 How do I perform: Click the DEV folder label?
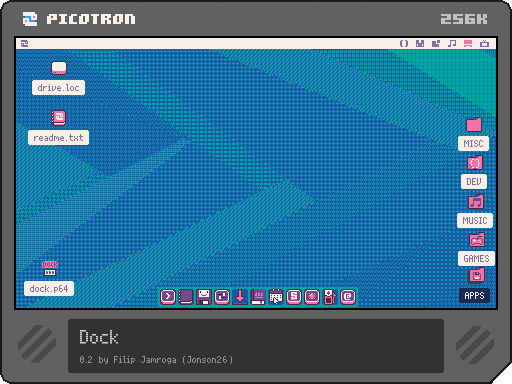click(474, 182)
